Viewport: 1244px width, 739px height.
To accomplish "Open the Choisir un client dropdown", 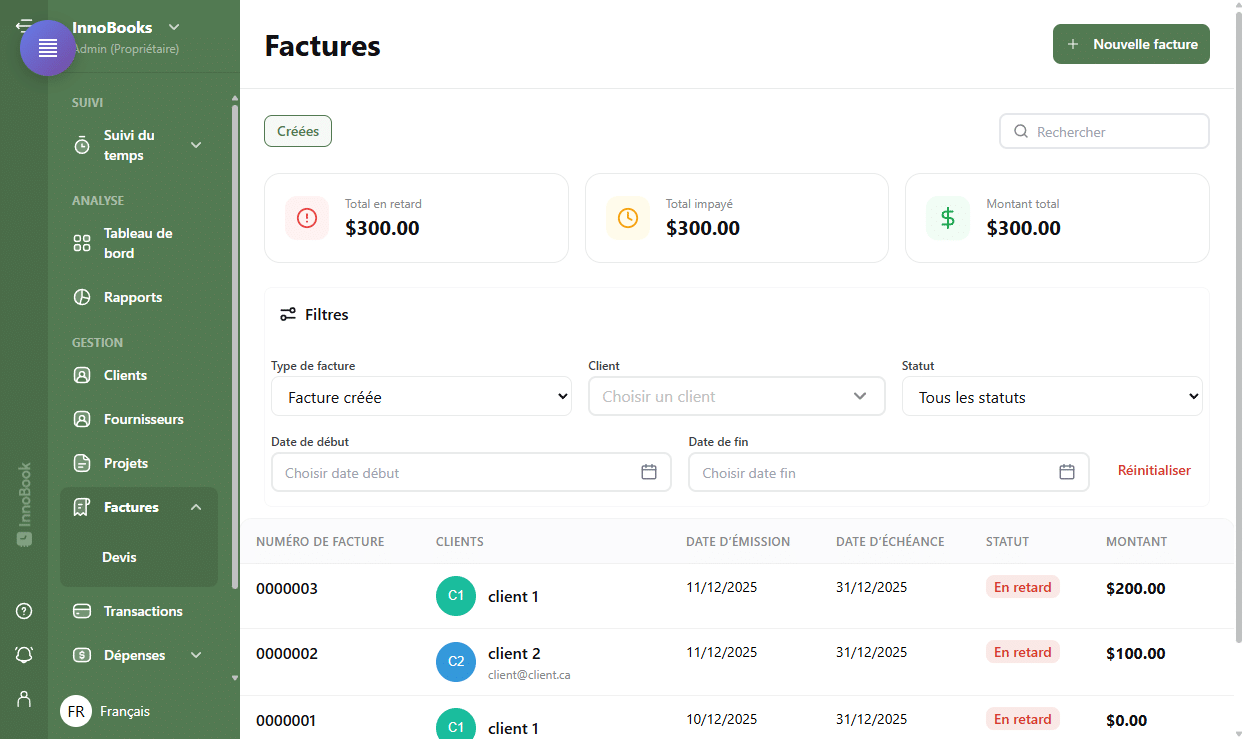I will pyautogui.click(x=737, y=396).
